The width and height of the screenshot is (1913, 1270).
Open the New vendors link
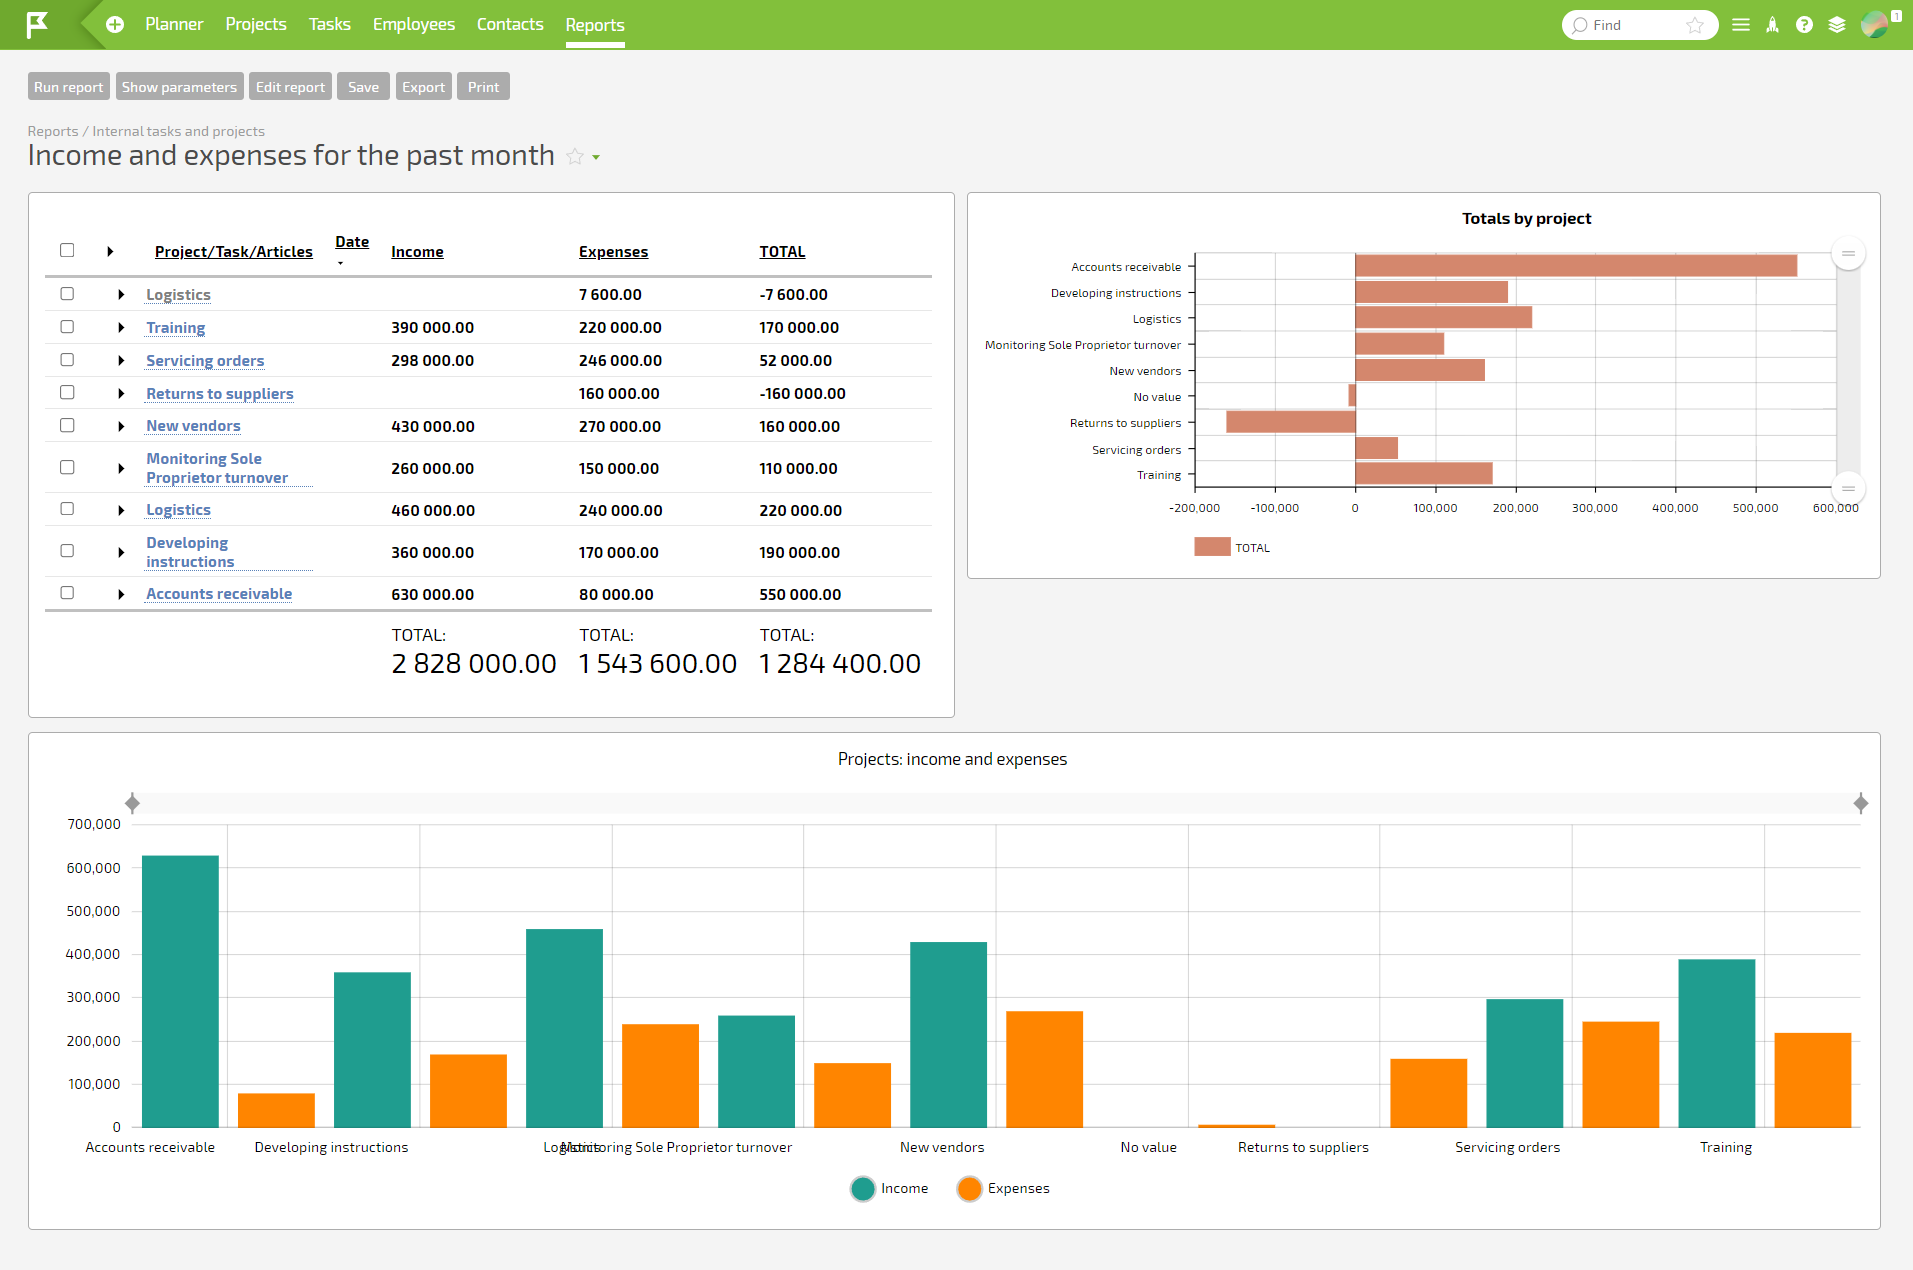click(193, 426)
